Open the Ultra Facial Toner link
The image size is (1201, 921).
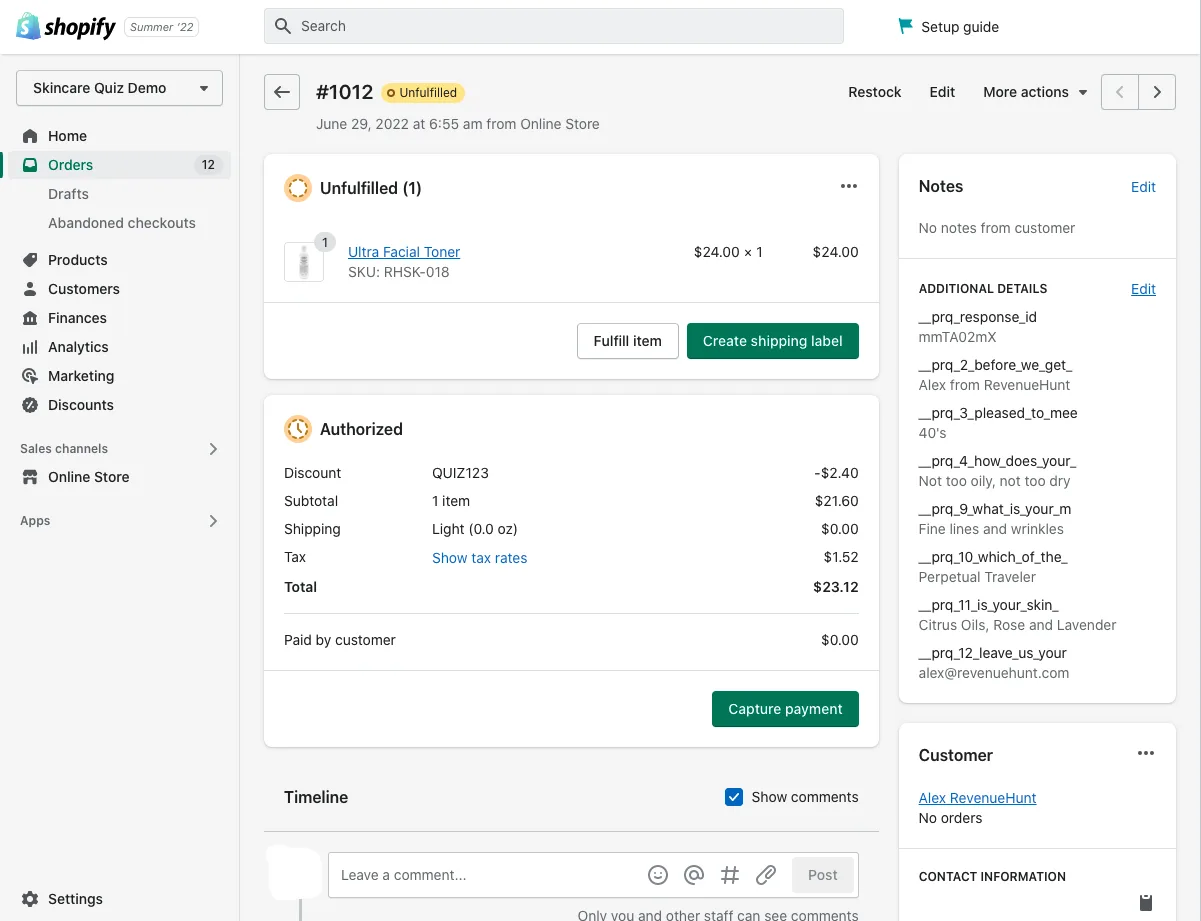[404, 252]
